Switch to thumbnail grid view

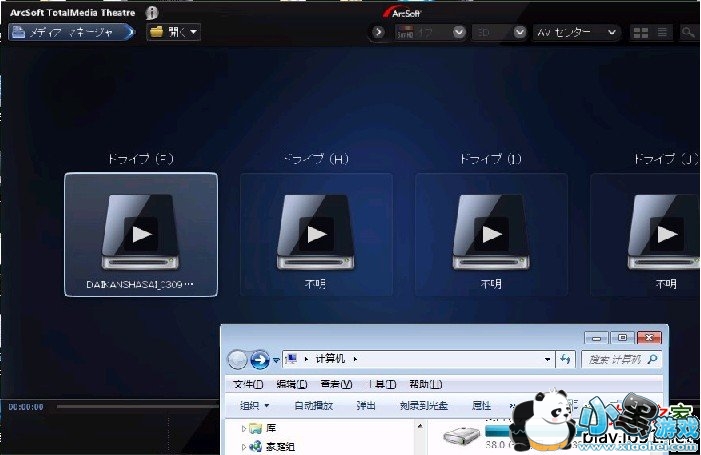[641, 33]
